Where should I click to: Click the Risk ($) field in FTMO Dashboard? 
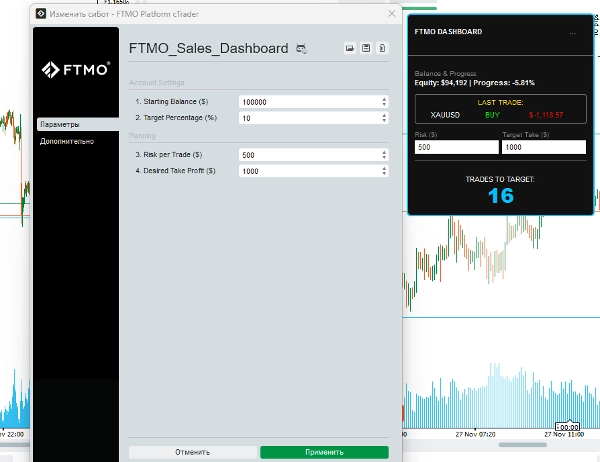click(x=457, y=147)
